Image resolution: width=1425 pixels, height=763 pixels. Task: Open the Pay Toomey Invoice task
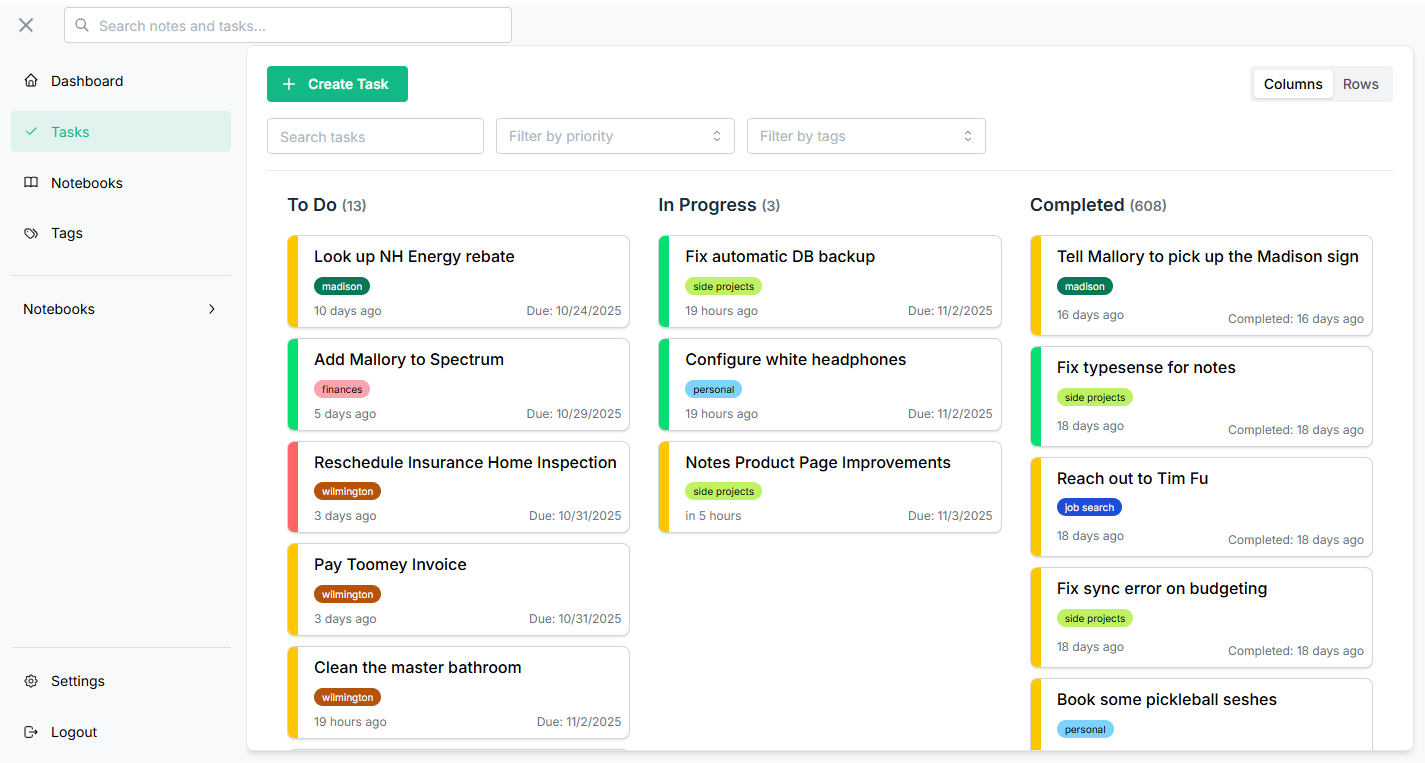pos(458,590)
